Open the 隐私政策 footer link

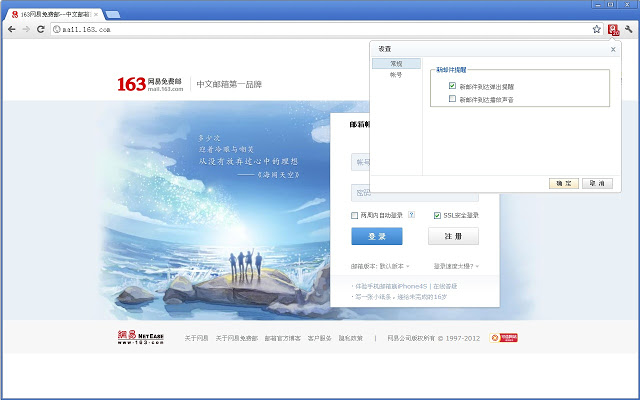click(351, 338)
